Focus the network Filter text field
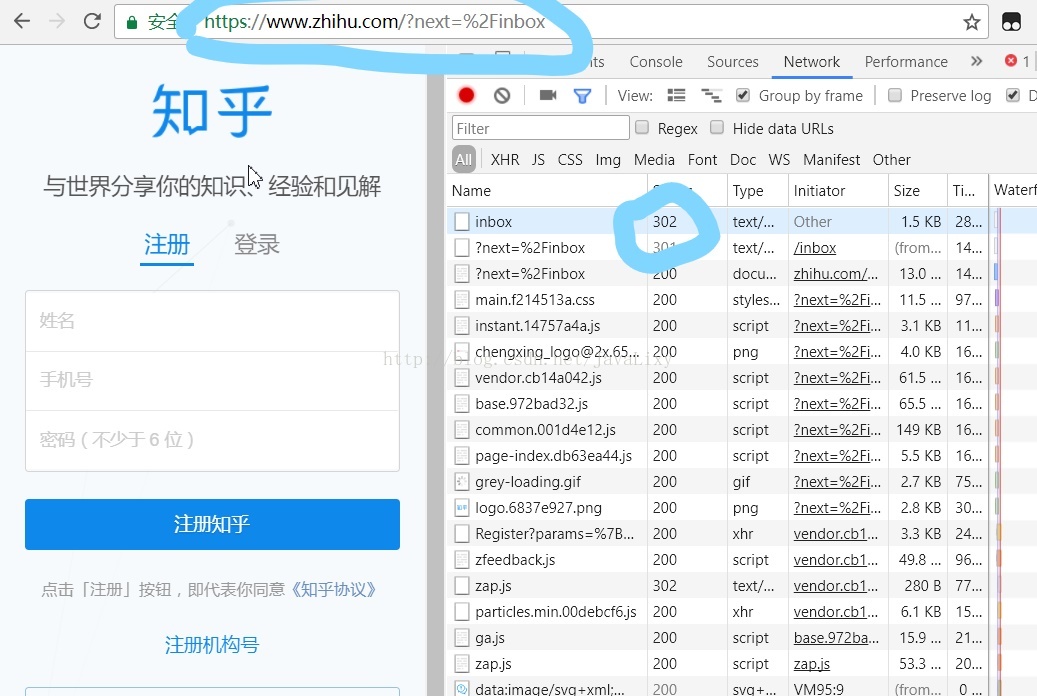The width and height of the screenshot is (1037, 696). [x=540, y=128]
